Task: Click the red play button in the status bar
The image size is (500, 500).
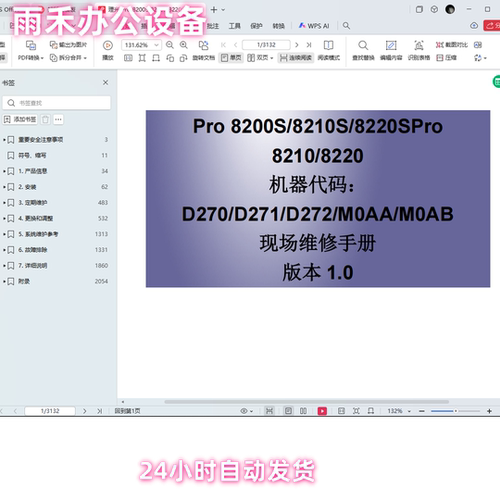Action: click(x=322, y=411)
